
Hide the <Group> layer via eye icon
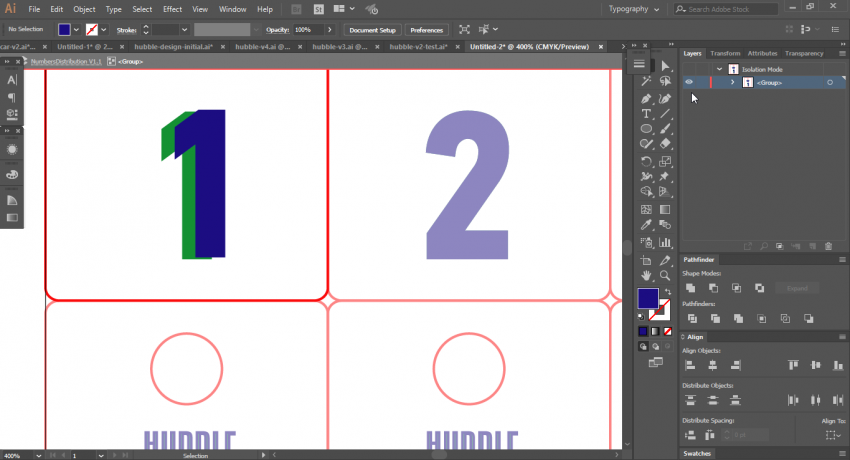coord(689,83)
